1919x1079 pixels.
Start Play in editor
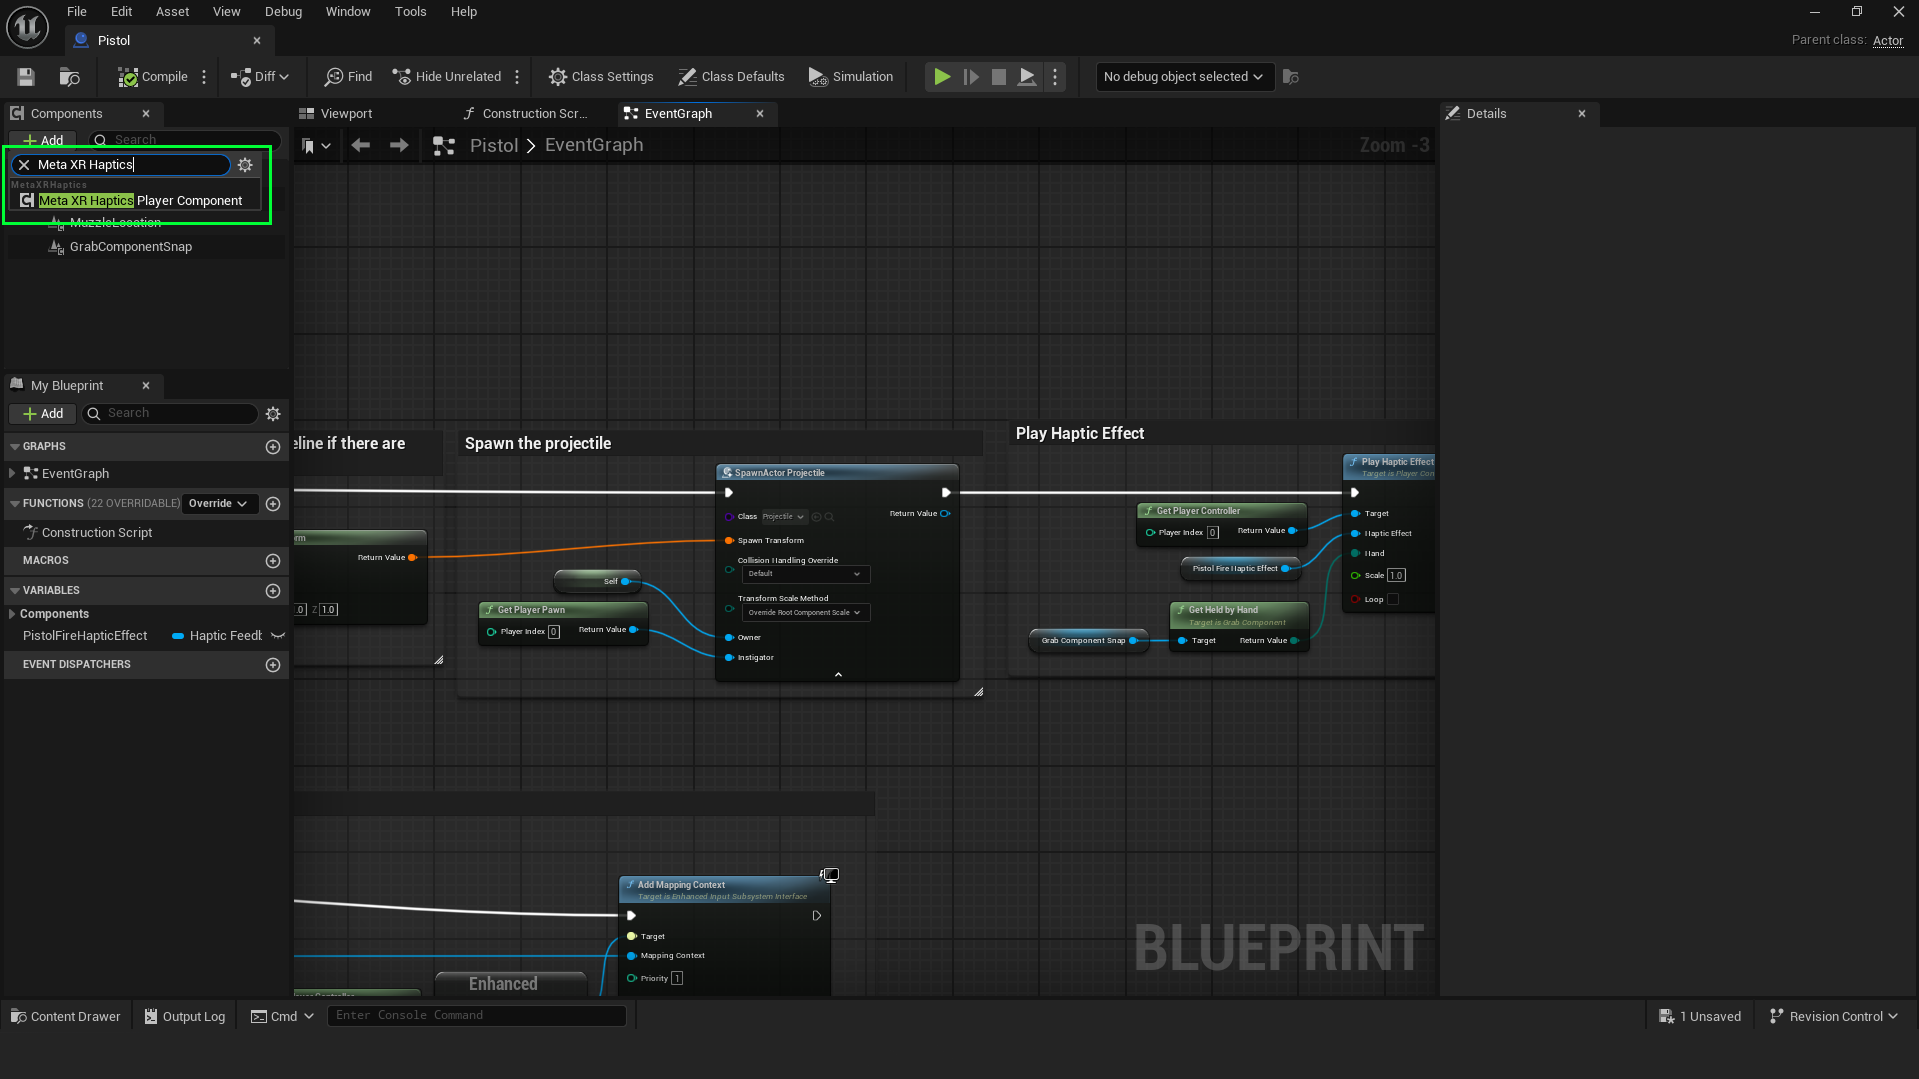pos(942,77)
